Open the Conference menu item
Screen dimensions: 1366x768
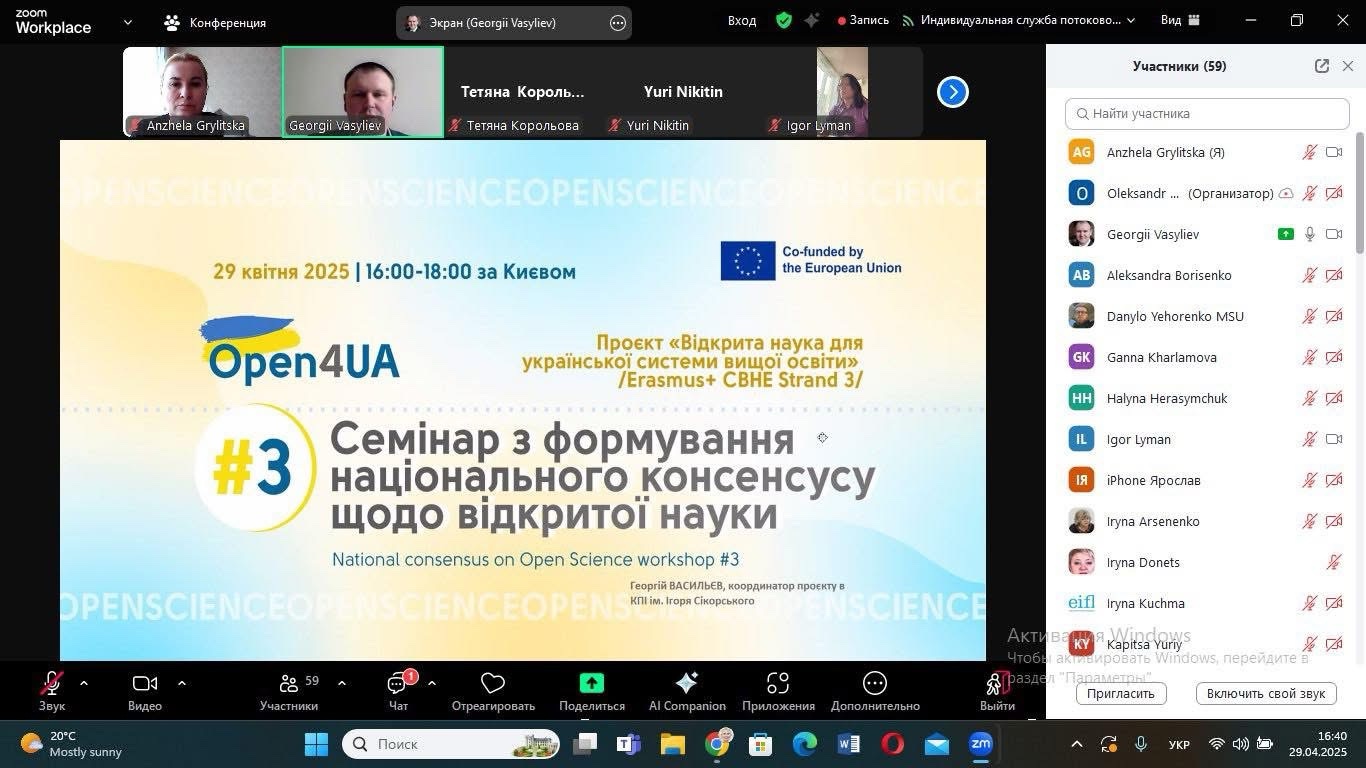[x=216, y=22]
